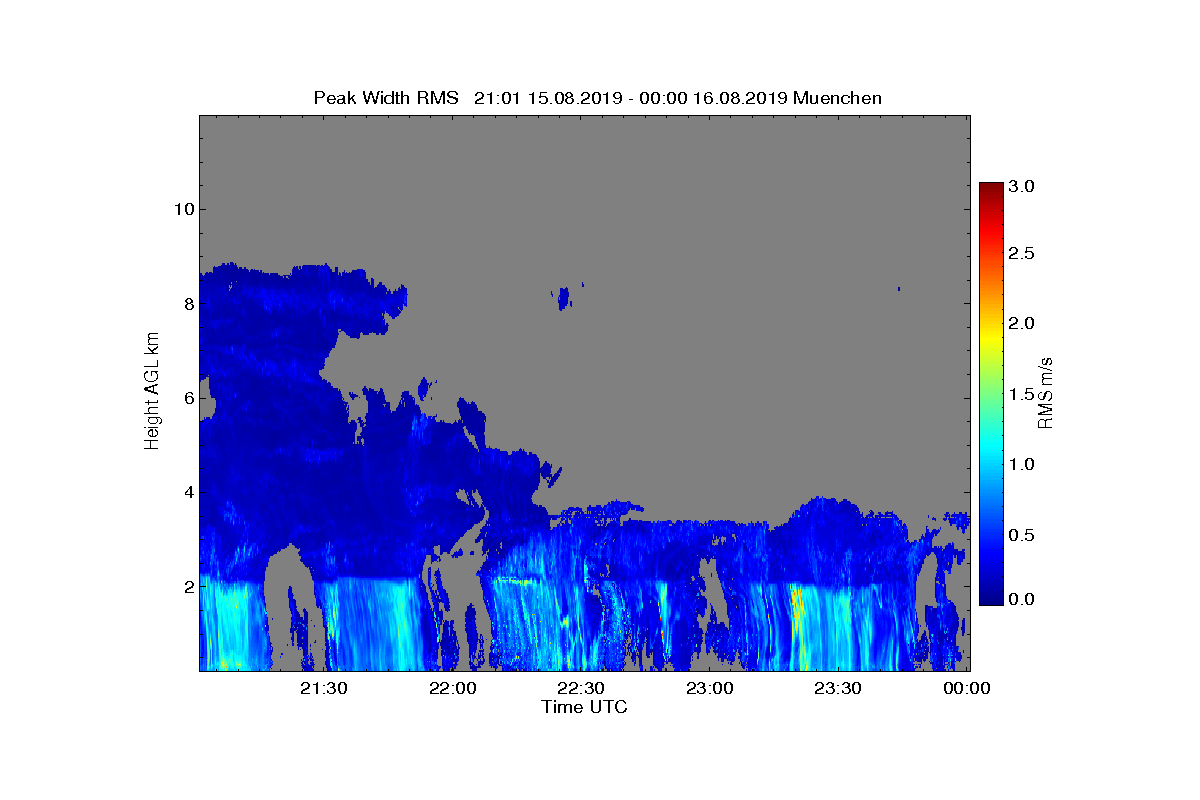Click the Muenchen location text in the title
The image size is (1200, 800).
click(837, 98)
